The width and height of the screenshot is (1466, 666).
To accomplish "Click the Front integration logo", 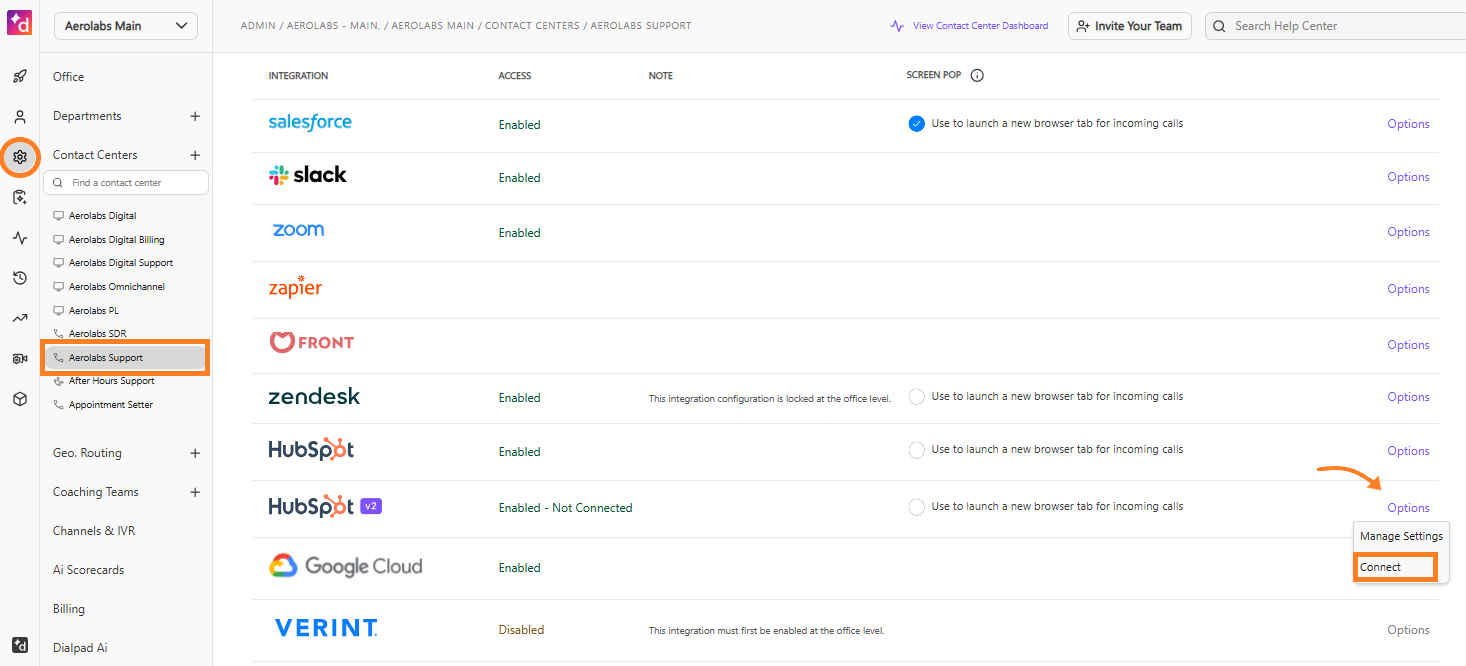I will point(312,342).
